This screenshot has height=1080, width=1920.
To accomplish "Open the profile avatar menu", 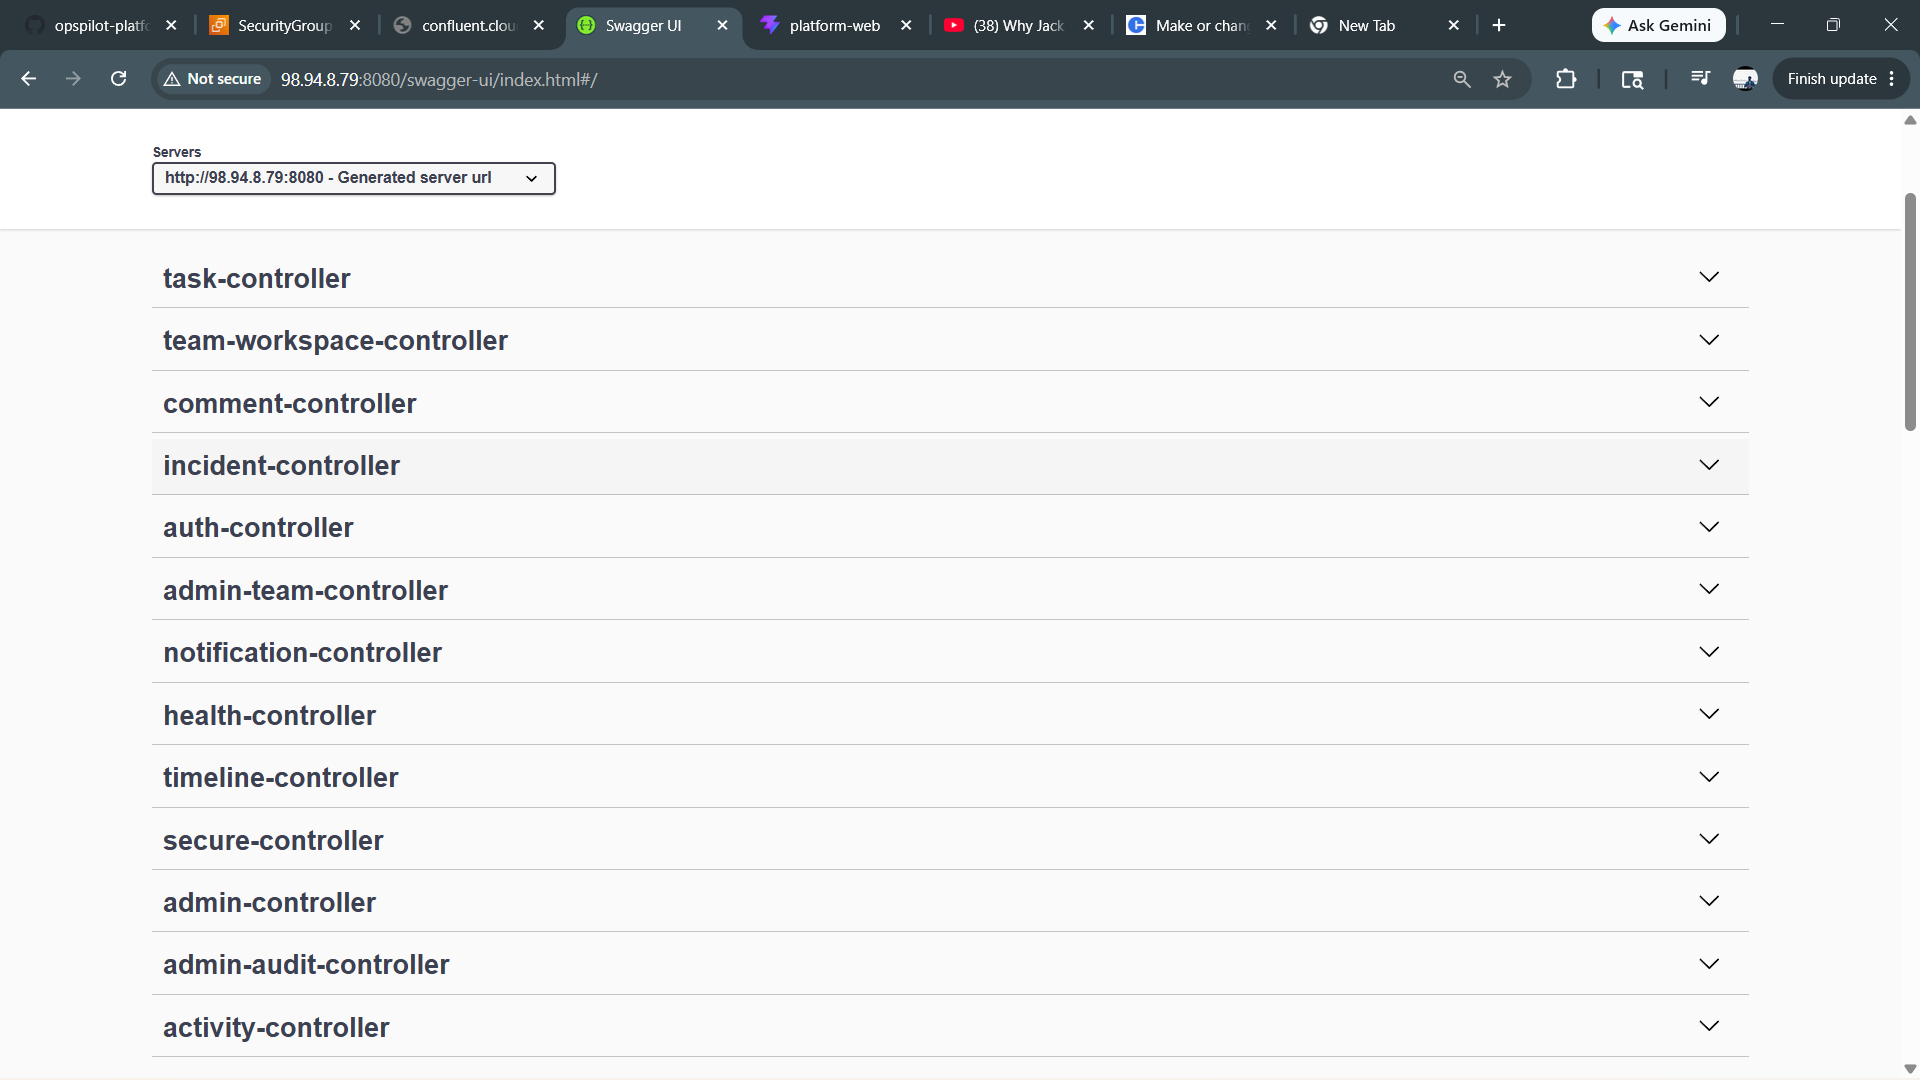I will click(x=1745, y=79).
